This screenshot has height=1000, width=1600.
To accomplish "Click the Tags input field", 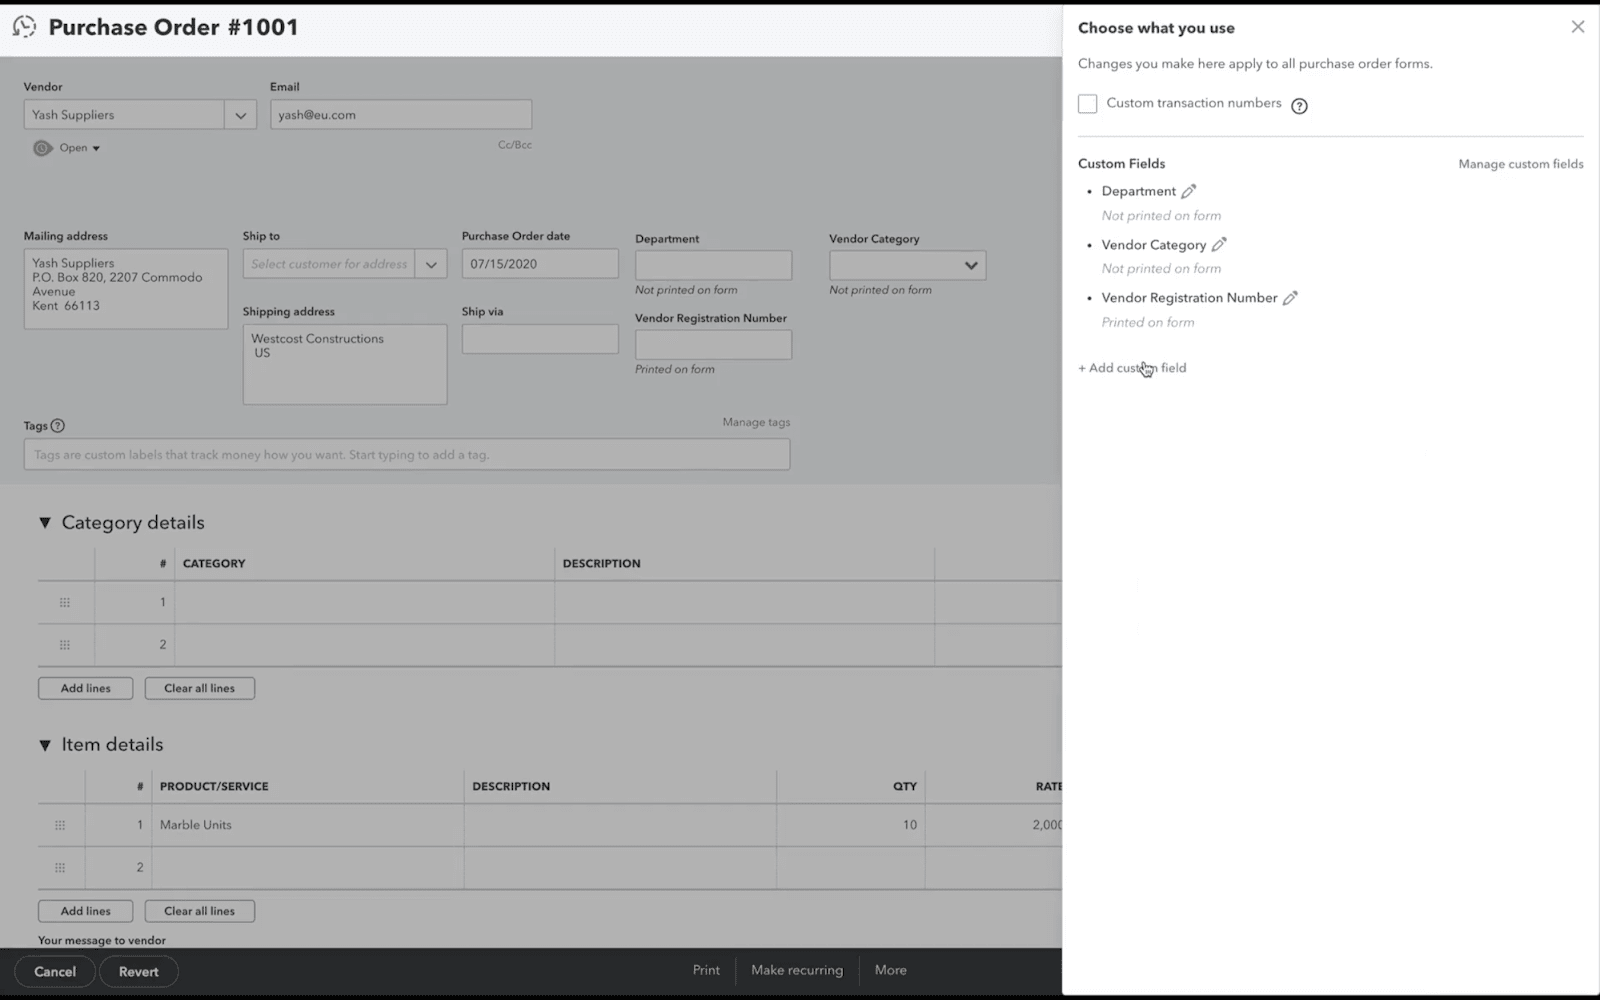I will pyautogui.click(x=407, y=455).
